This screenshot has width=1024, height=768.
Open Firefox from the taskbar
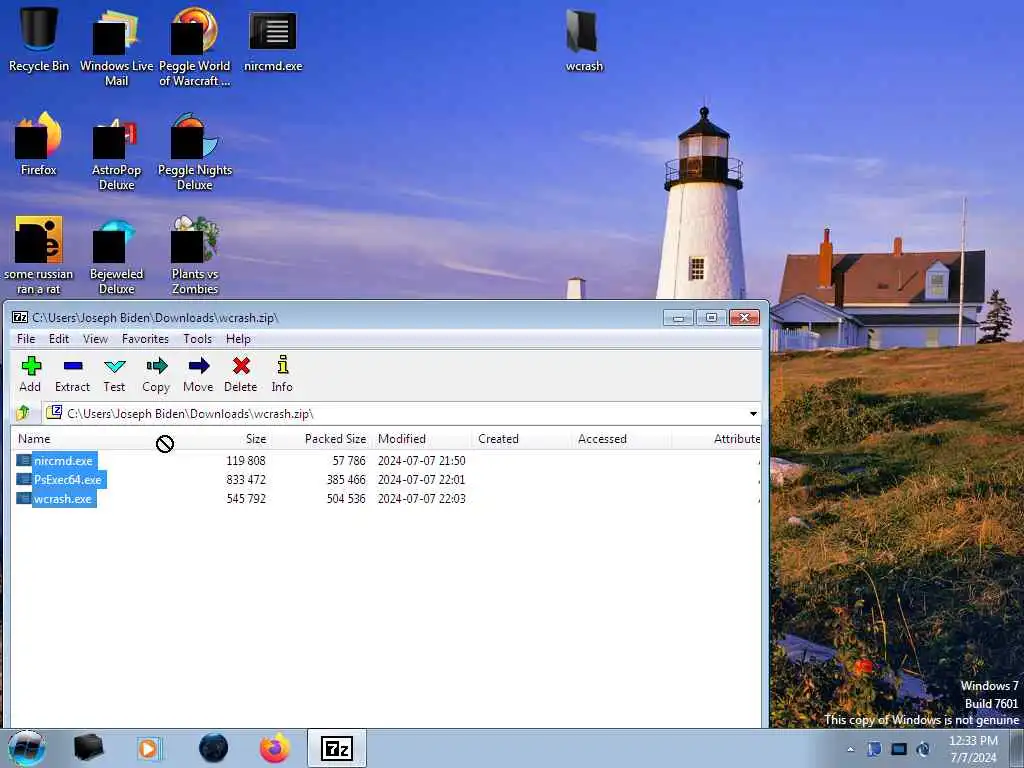click(275, 748)
